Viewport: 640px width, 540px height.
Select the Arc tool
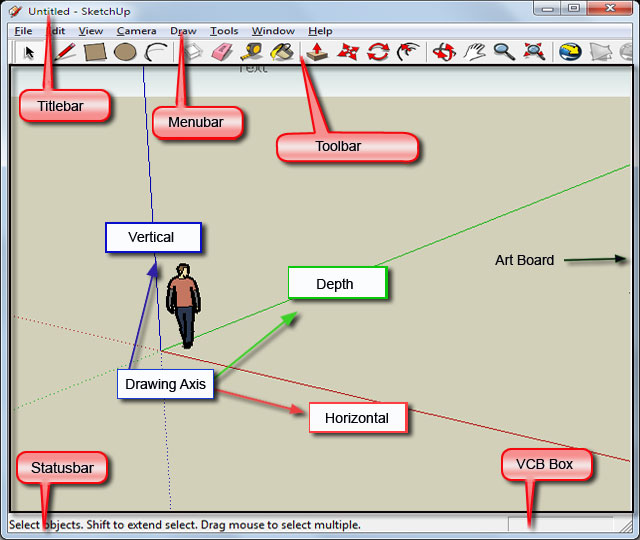tap(156, 52)
